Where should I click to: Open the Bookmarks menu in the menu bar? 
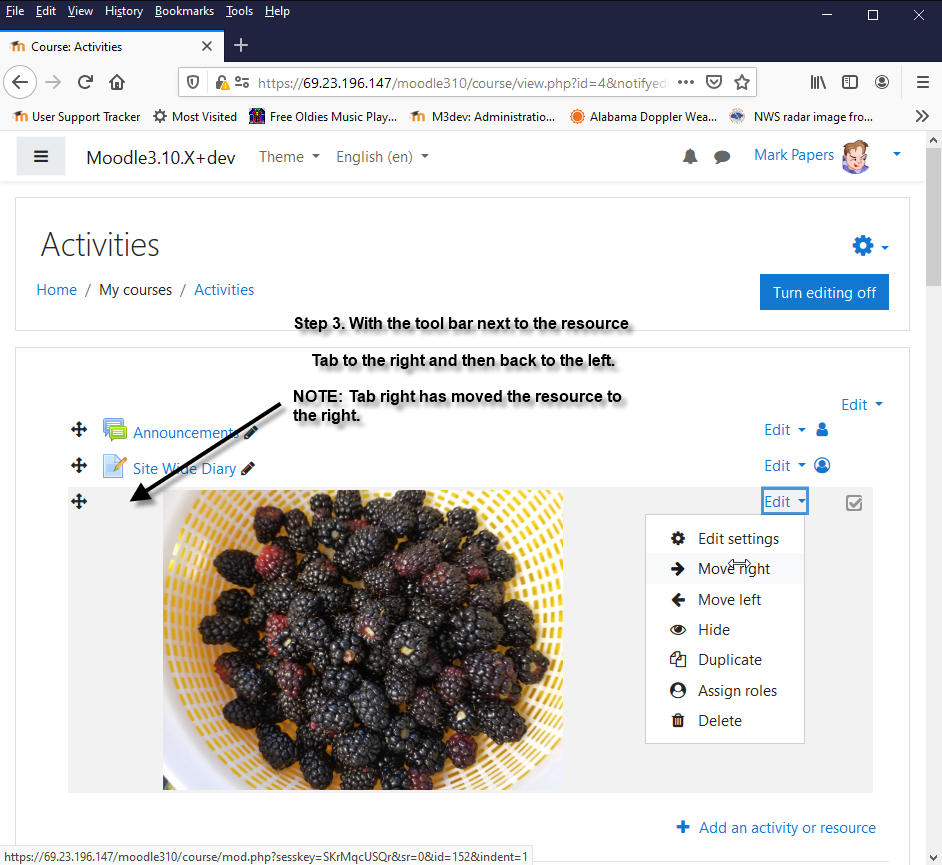click(184, 11)
